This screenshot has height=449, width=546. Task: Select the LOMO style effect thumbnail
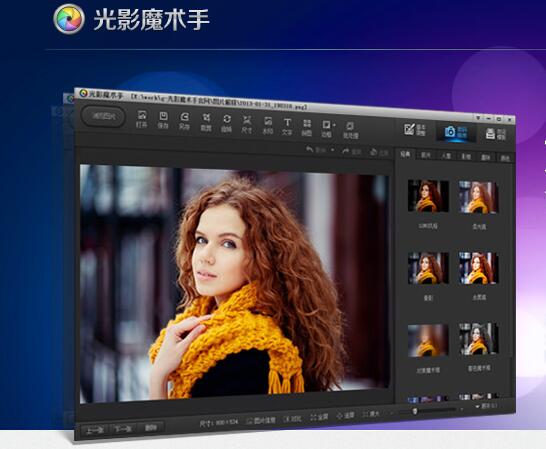[x=428, y=196]
